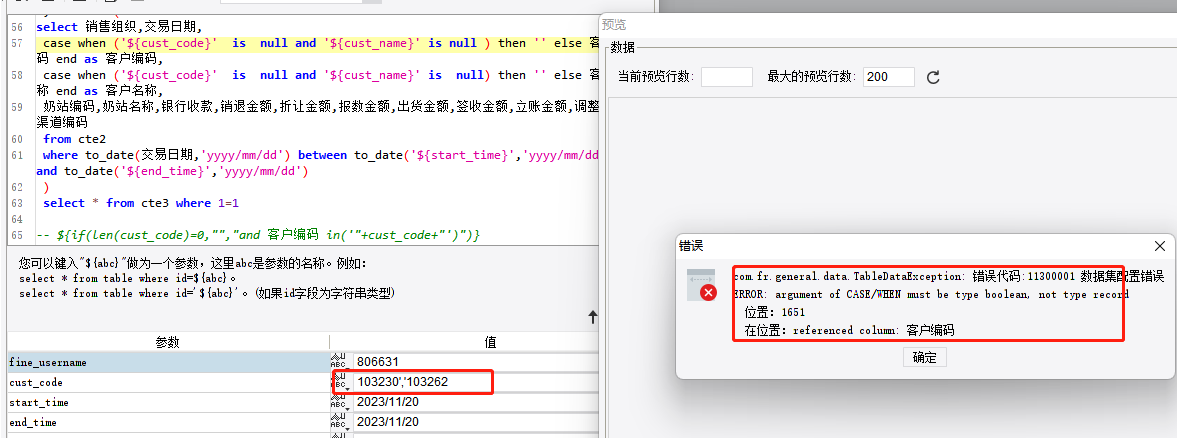The height and width of the screenshot is (438, 1177).
Task: Click the end_time value field showing 2023/11/20
Action: pos(476,422)
